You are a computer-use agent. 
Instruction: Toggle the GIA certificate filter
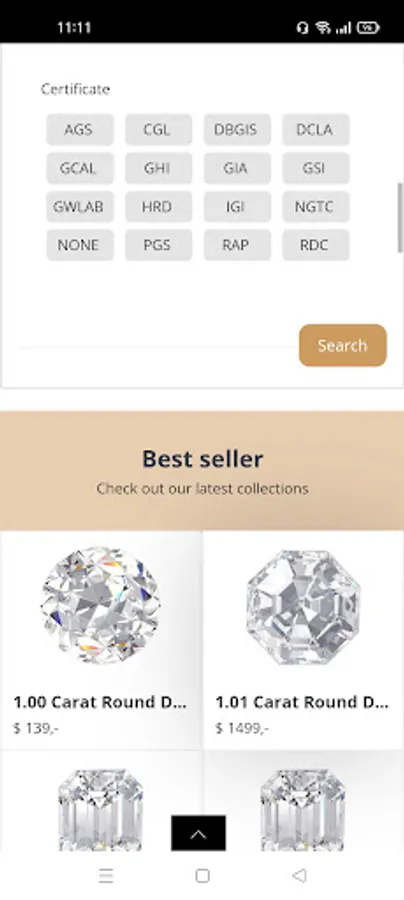point(236,168)
